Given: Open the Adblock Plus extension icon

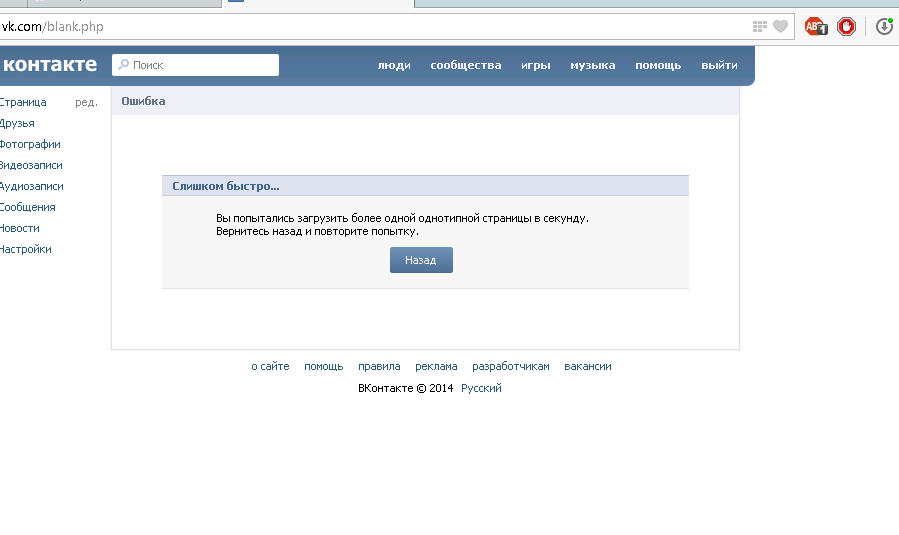Looking at the screenshot, I should [x=816, y=26].
